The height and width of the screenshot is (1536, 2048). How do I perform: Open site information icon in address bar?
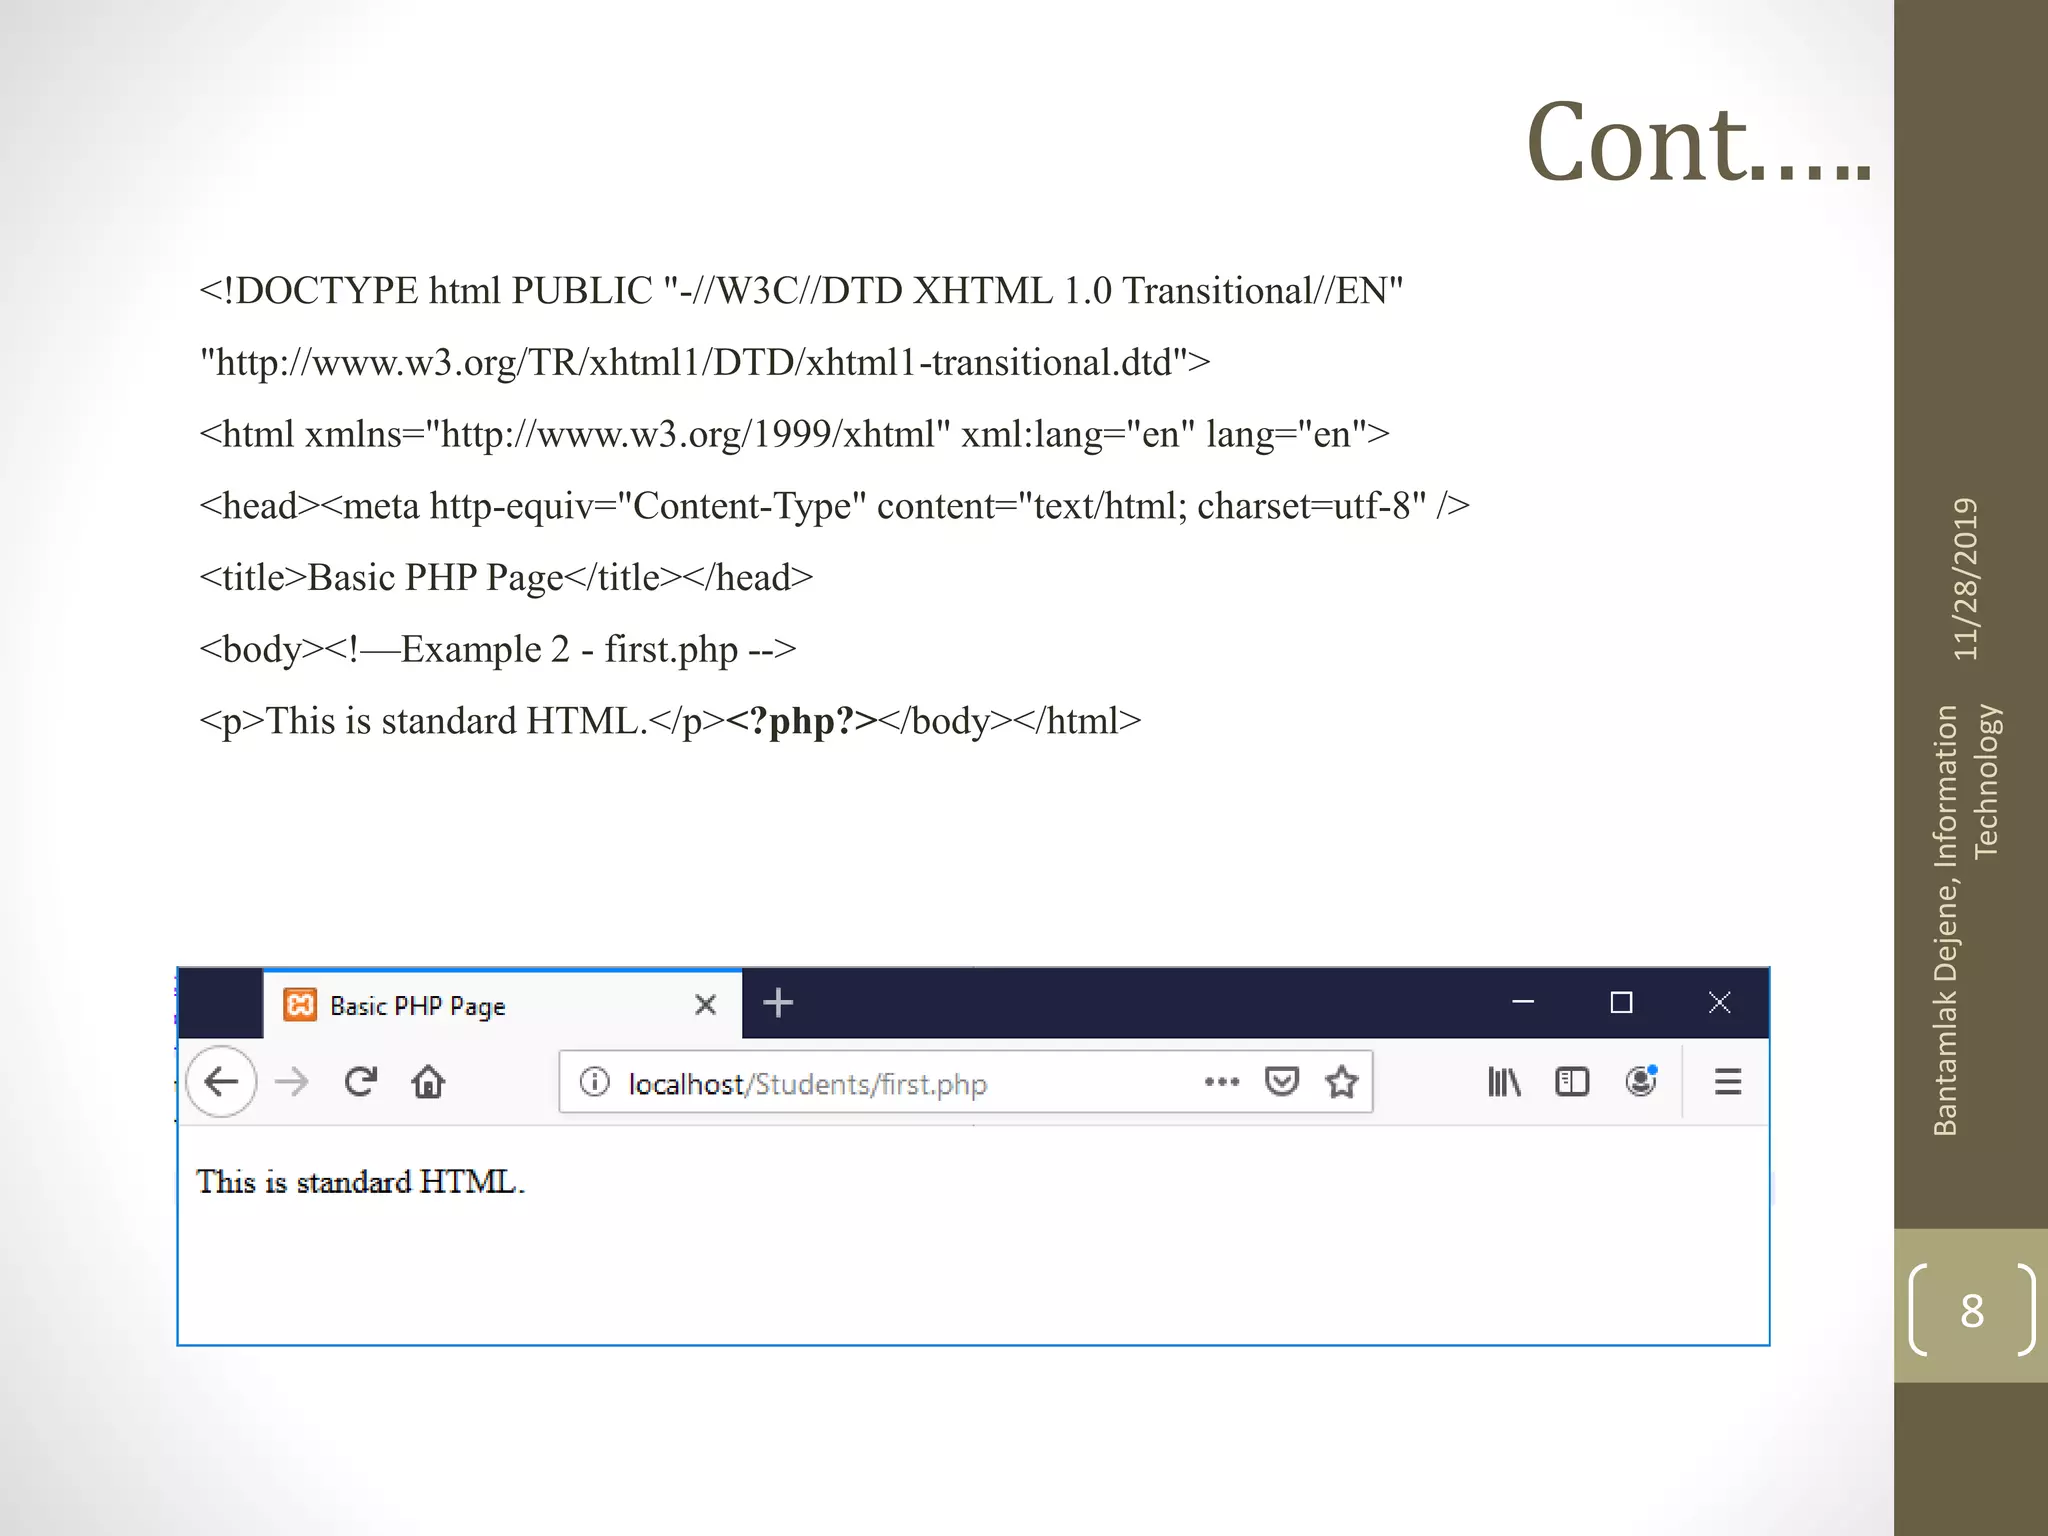[594, 1082]
